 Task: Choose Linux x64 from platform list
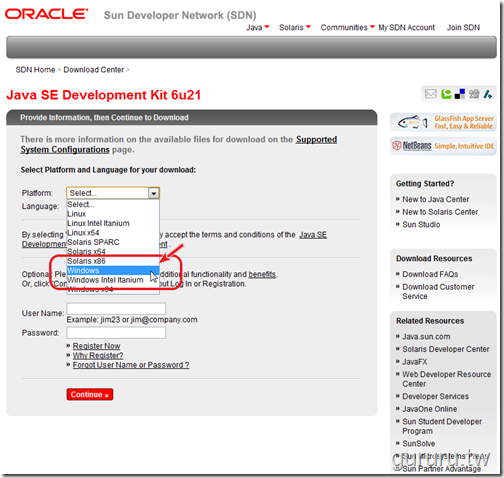coord(113,232)
